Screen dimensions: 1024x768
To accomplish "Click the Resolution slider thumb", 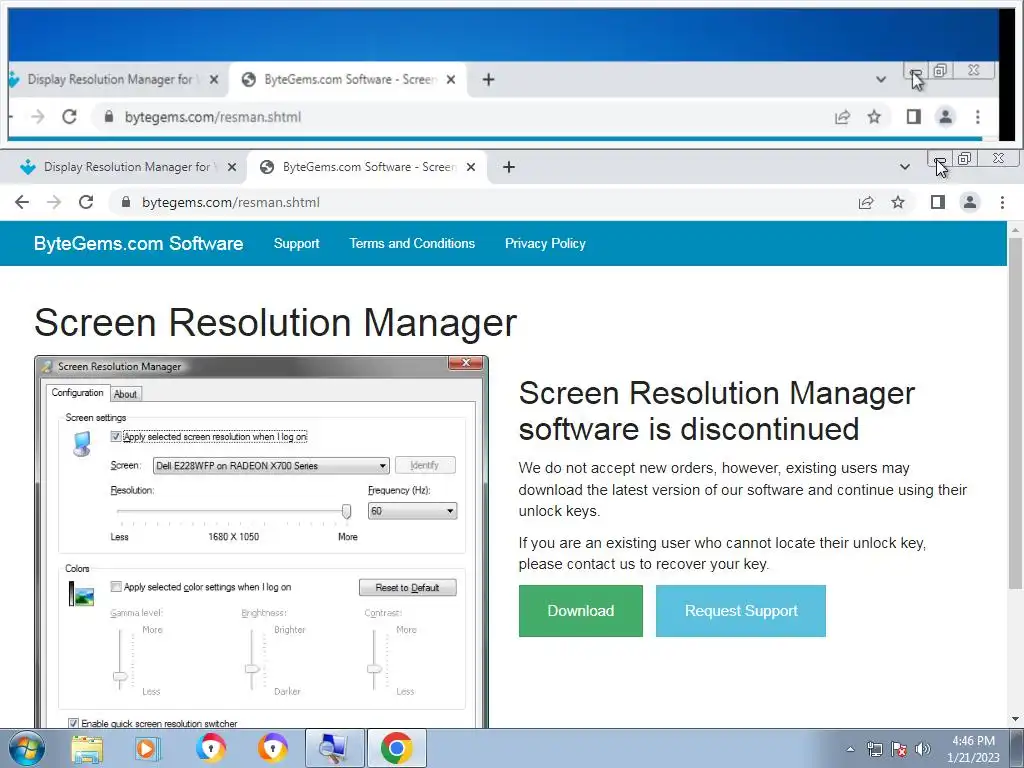I will point(346,511).
